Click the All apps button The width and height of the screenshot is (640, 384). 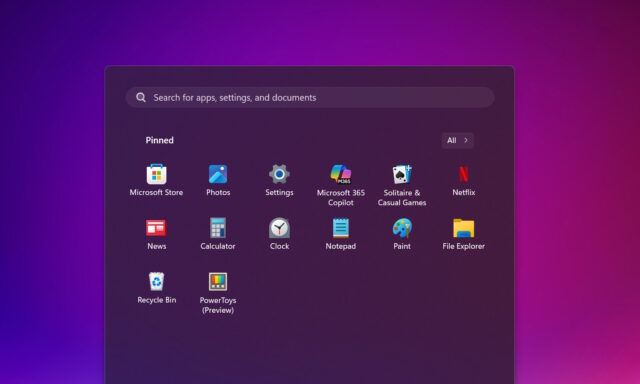(458, 140)
